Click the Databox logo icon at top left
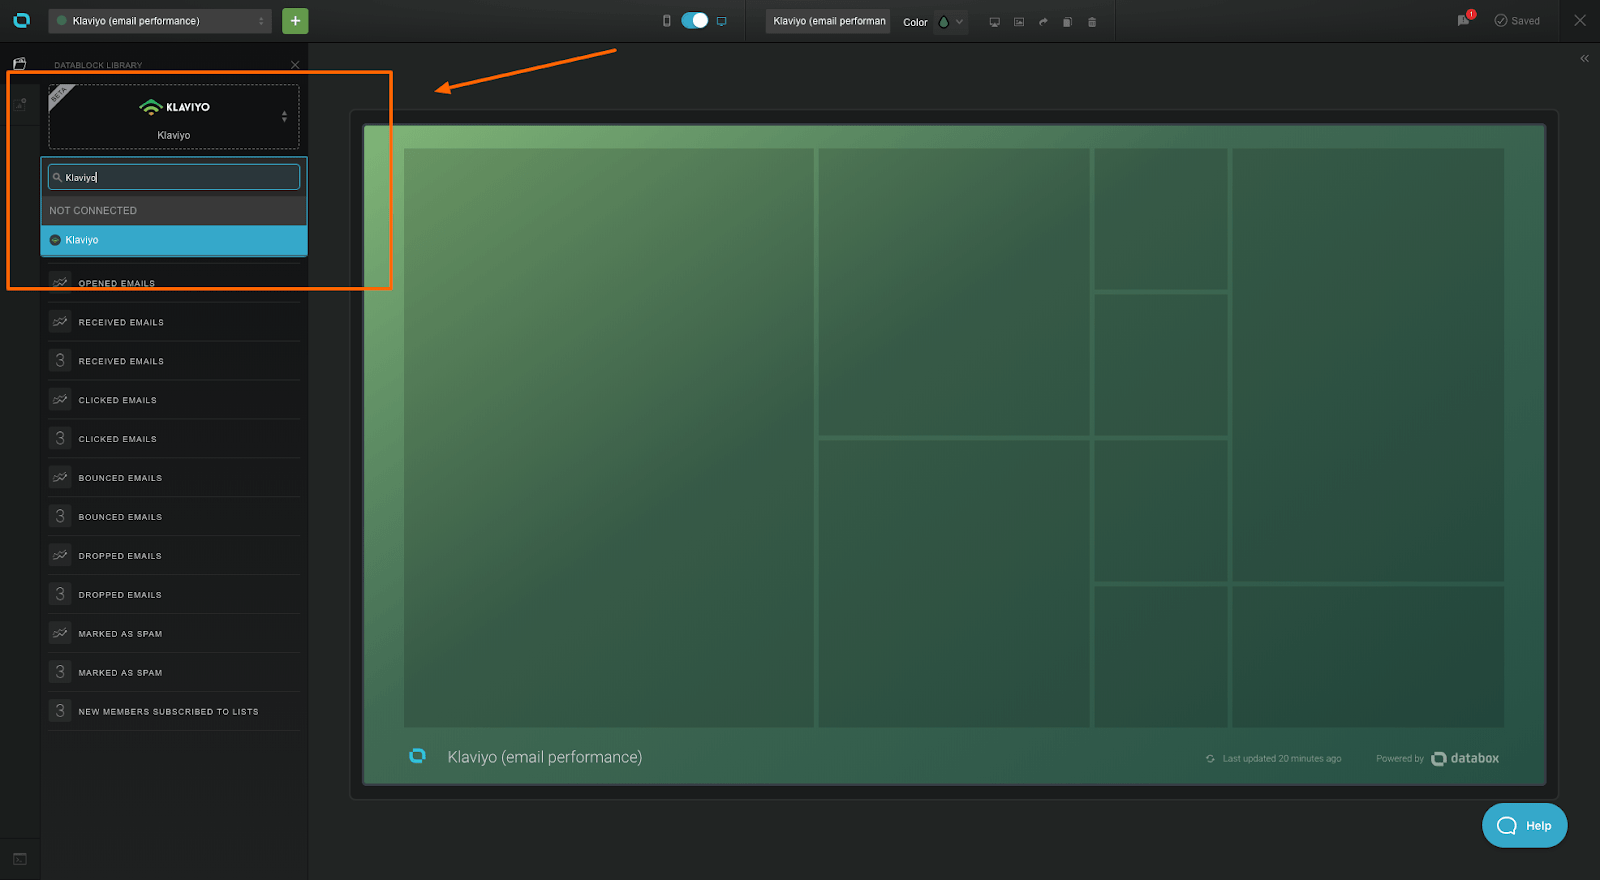1600x880 pixels. 21,20
